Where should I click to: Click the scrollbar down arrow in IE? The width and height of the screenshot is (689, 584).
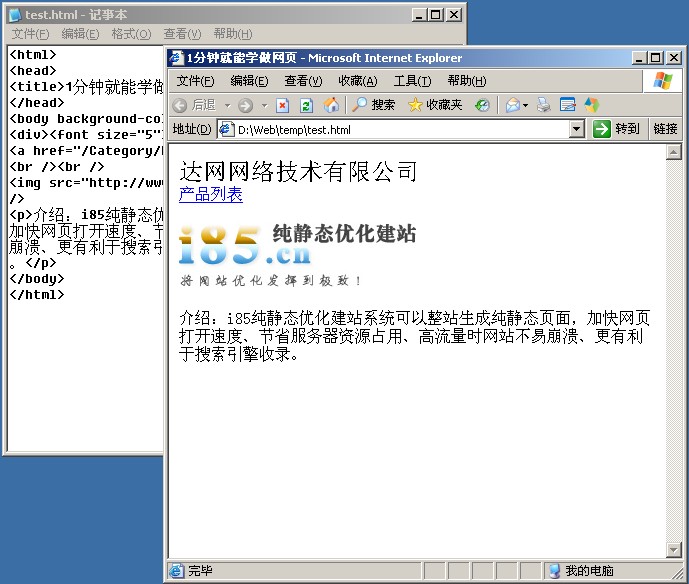pos(674,549)
